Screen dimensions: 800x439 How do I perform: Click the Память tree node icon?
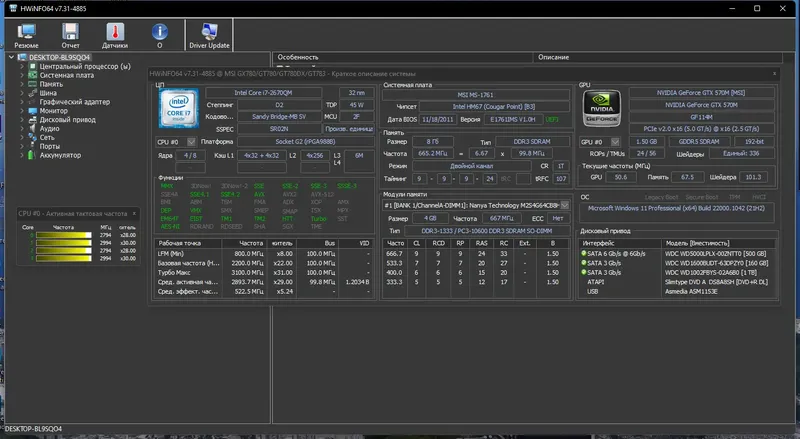click(33, 84)
